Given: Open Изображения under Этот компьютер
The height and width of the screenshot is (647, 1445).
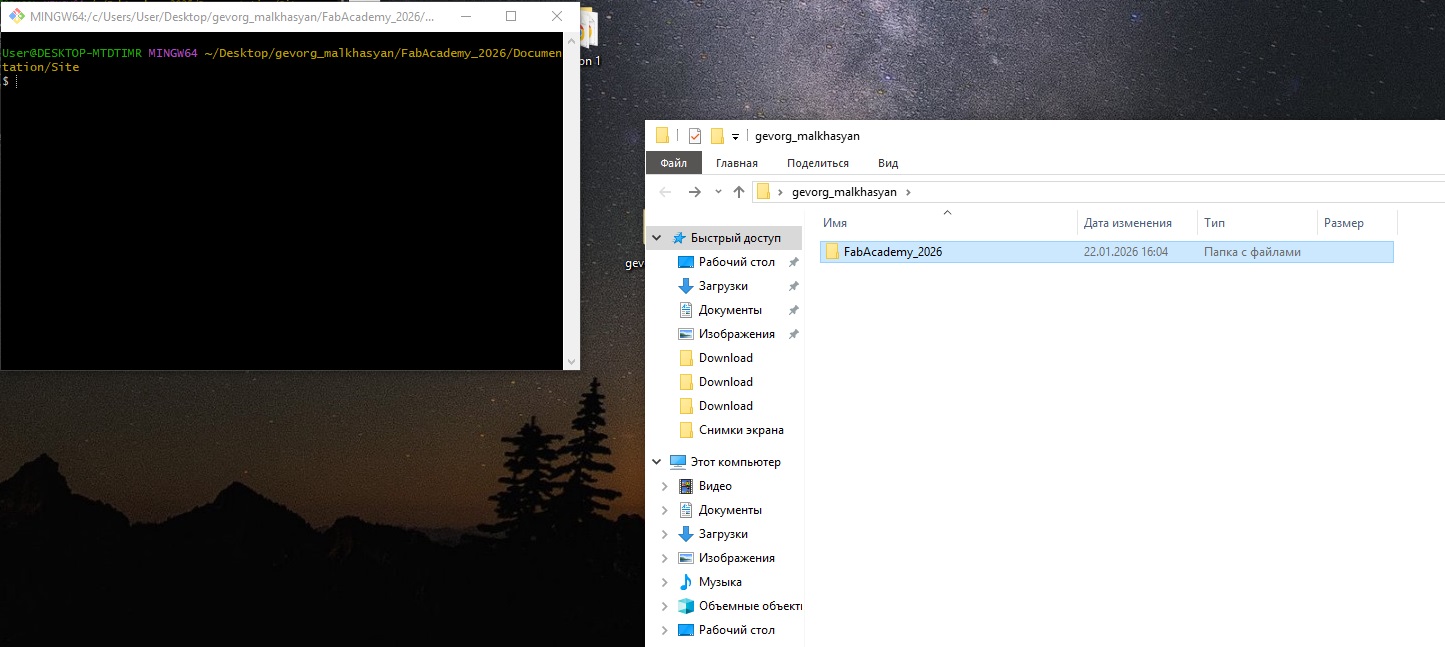Looking at the screenshot, I should [x=737, y=558].
